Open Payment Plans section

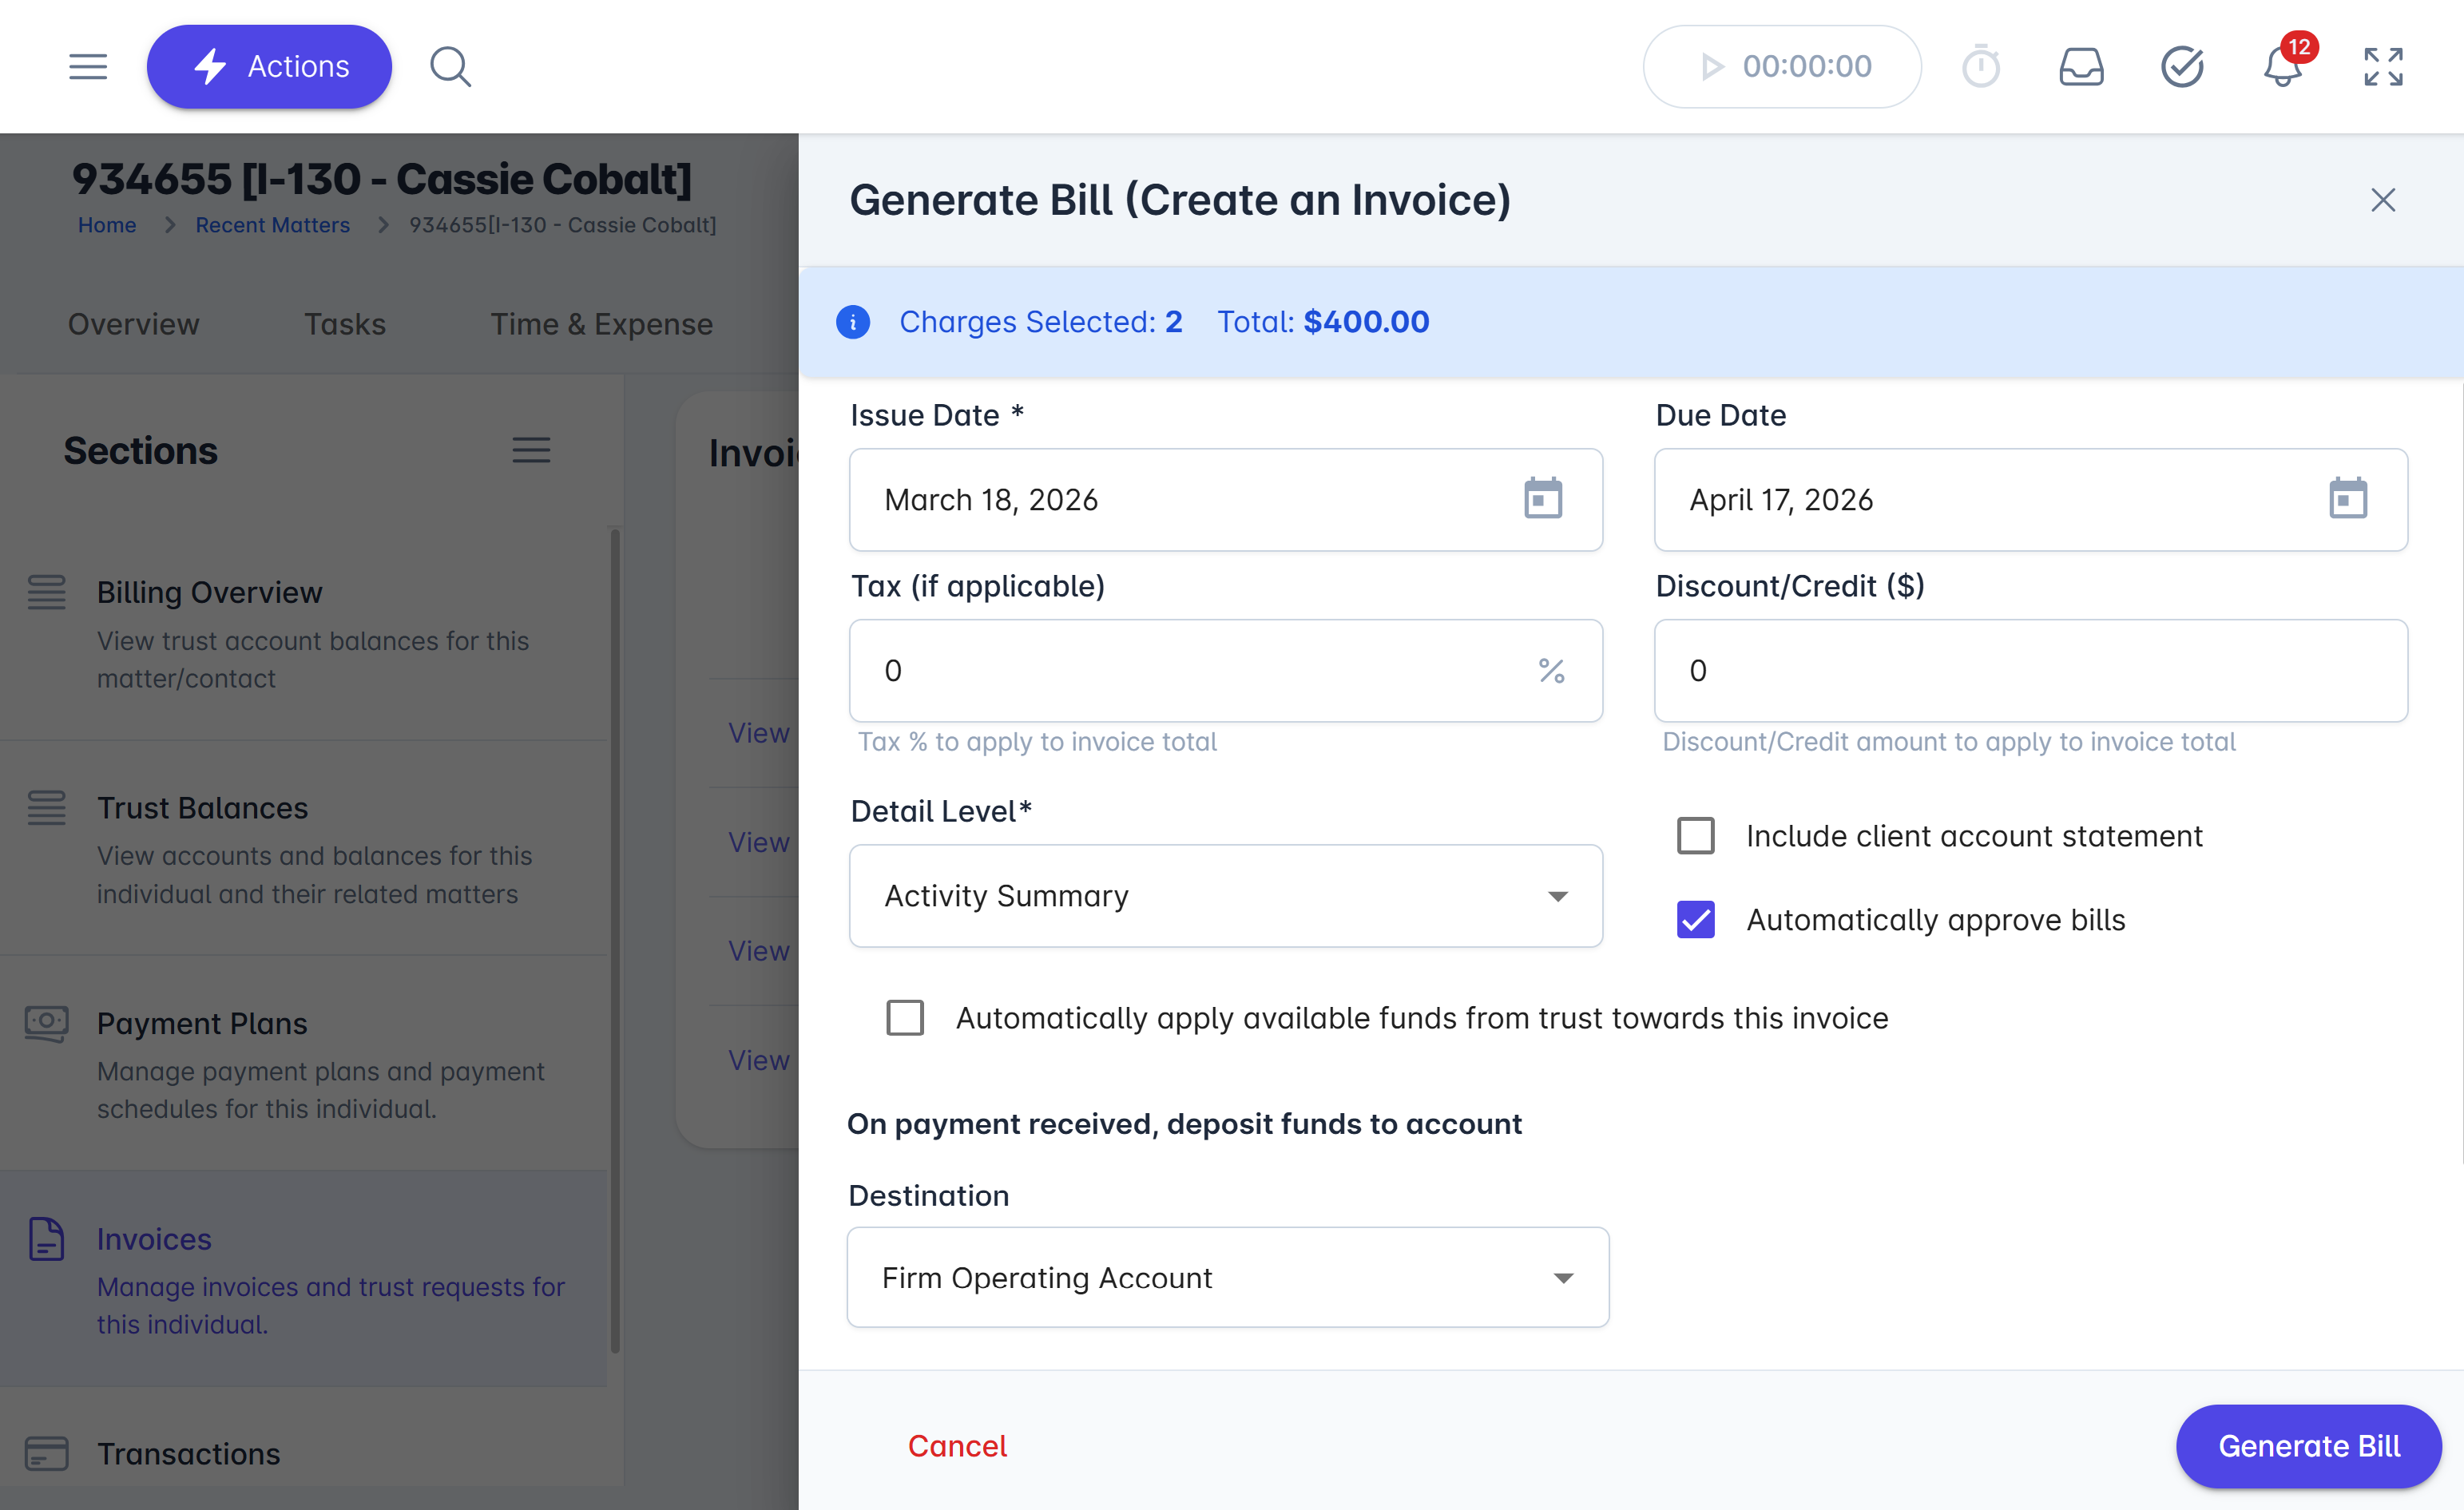[x=304, y=1064]
